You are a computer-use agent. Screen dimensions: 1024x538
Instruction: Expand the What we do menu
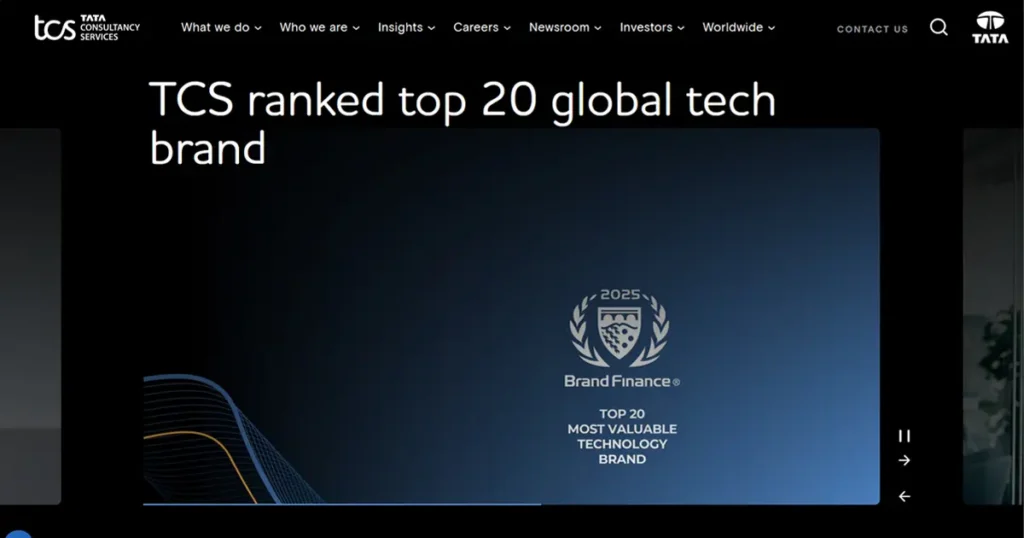(220, 28)
